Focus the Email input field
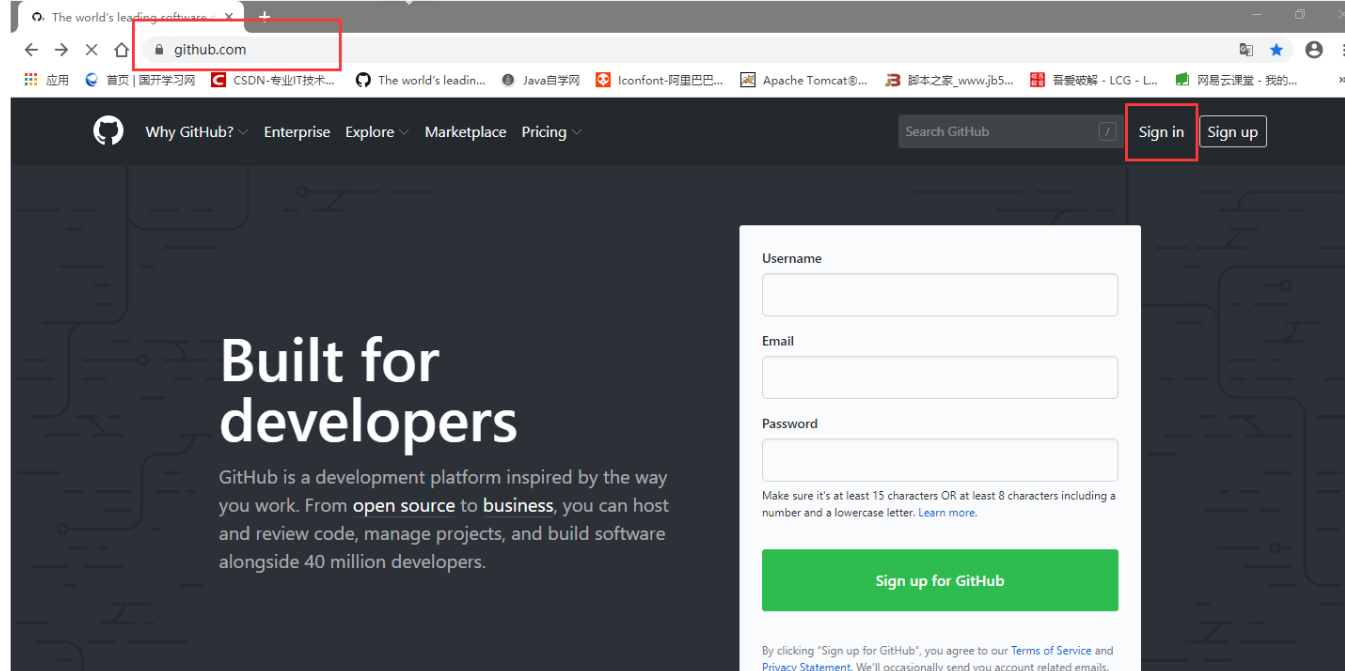This screenshot has width=1345, height=671. point(940,378)
